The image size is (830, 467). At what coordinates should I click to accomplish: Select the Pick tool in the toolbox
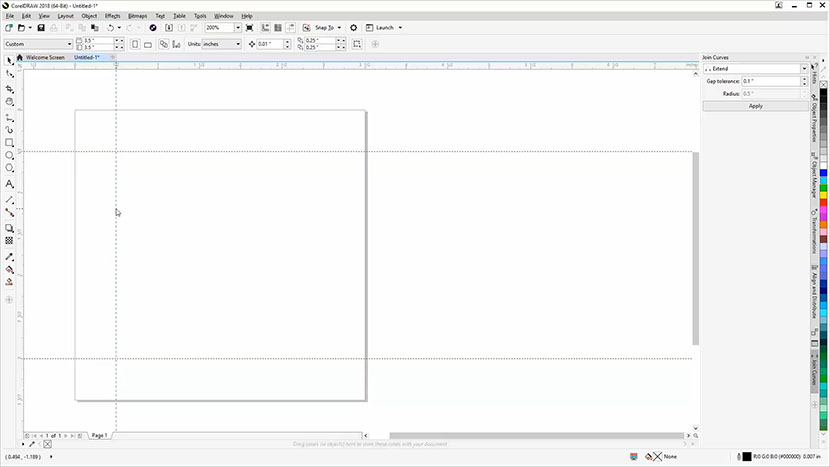[x=10, y=60]
